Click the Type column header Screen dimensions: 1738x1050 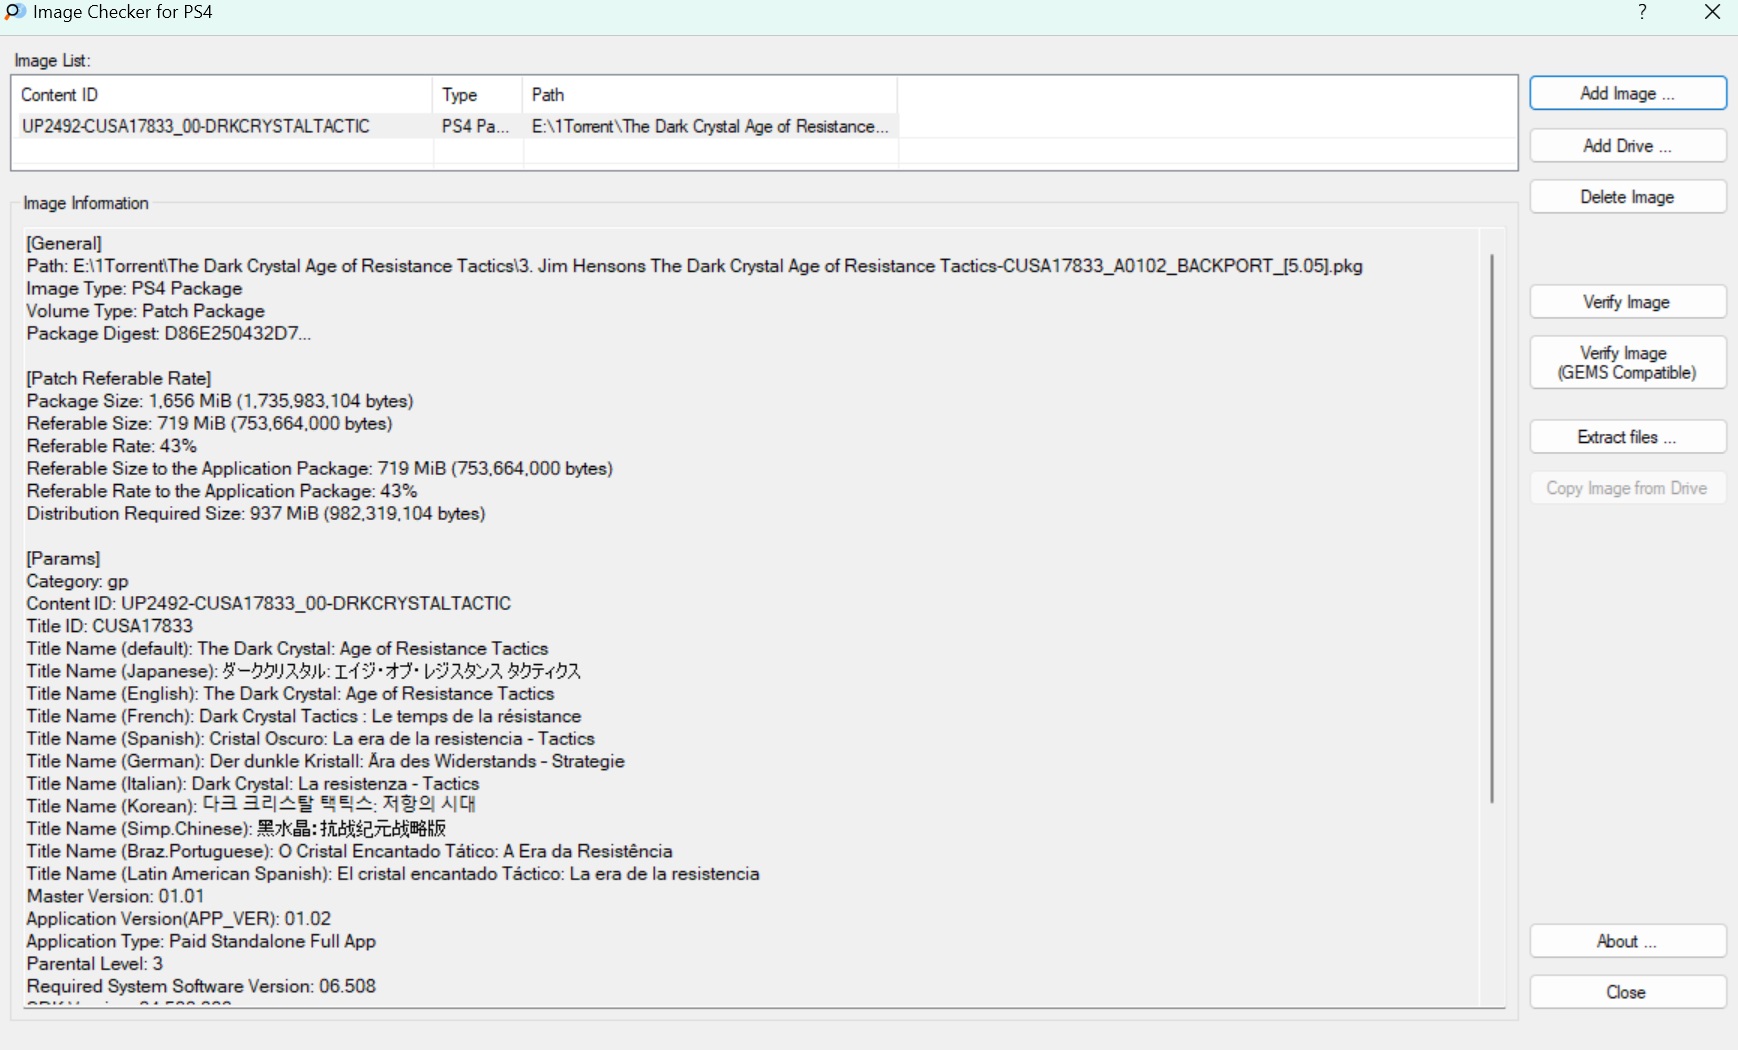coord(477,95)
